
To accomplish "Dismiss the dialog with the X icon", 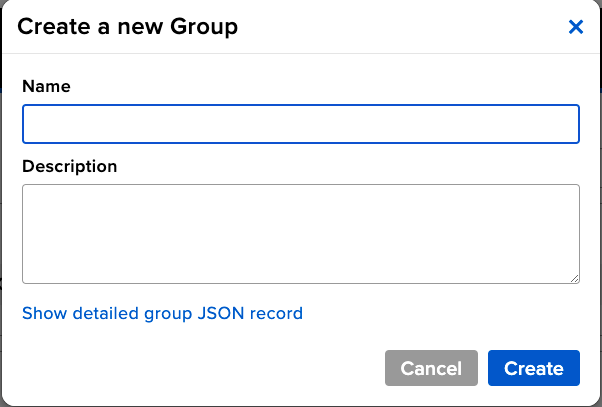I will tap(576, 27).
